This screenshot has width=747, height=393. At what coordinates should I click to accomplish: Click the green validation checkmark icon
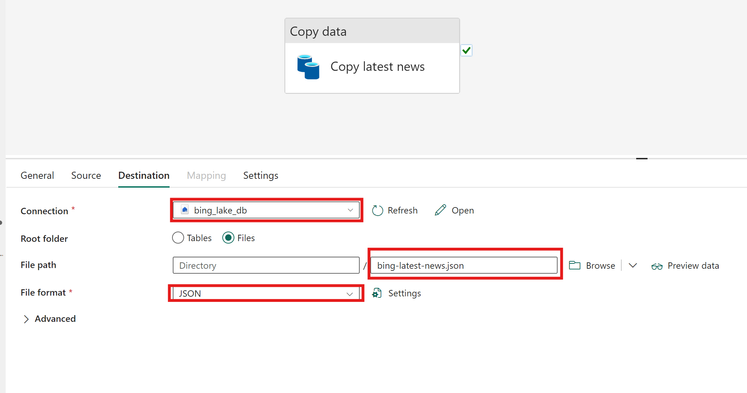[x=466, y=50]
